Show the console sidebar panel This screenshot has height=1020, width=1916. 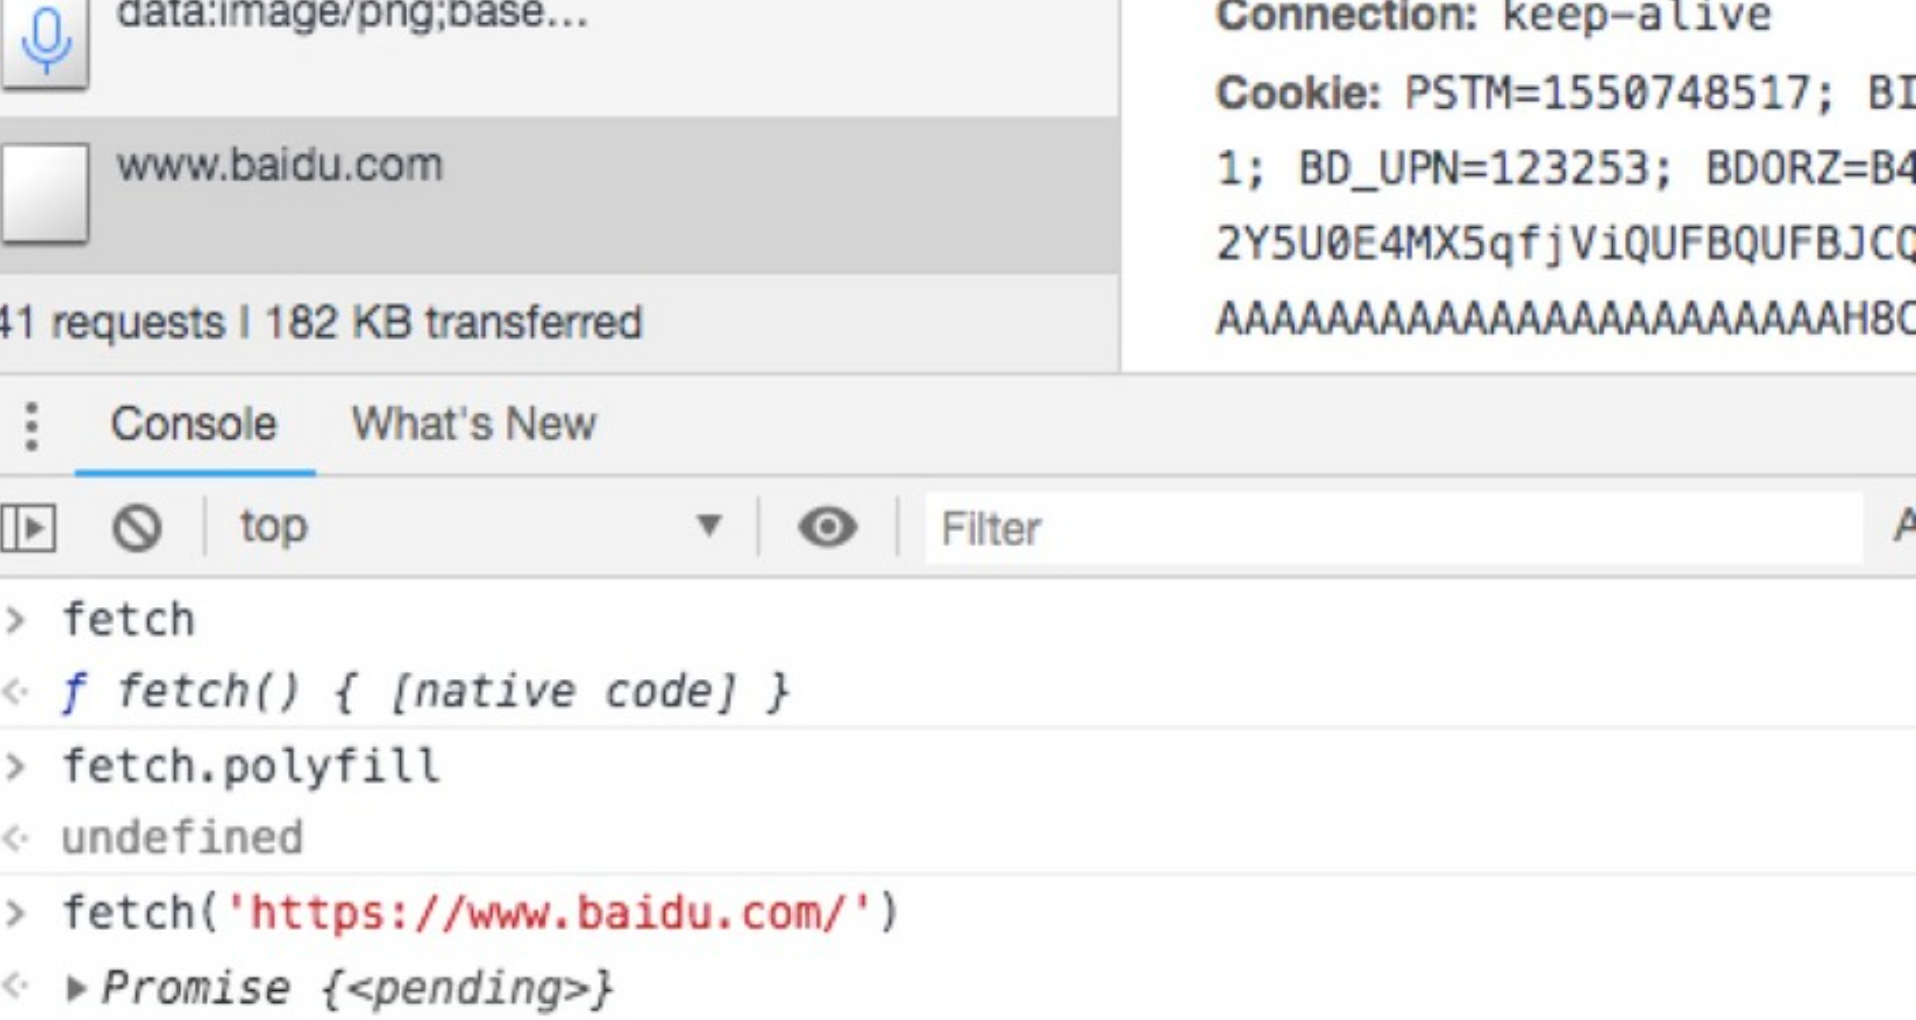(x=28, y=527)
